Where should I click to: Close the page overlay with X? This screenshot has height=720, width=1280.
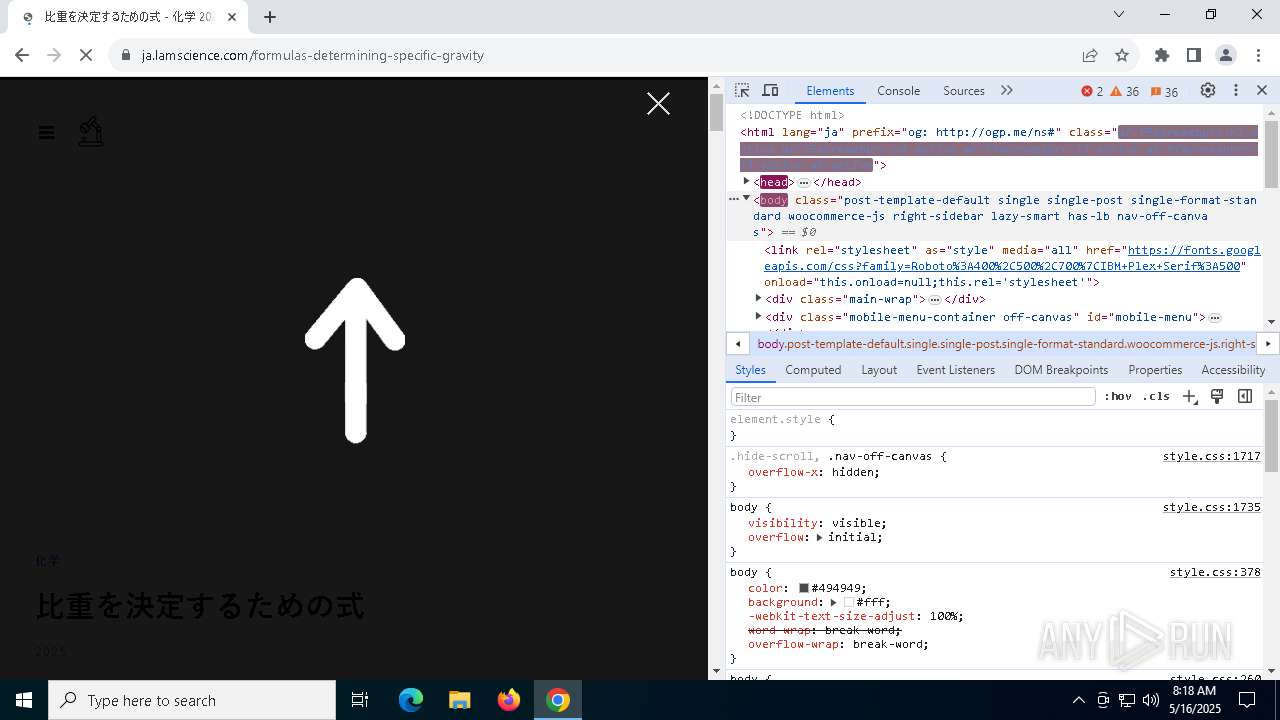658,104
